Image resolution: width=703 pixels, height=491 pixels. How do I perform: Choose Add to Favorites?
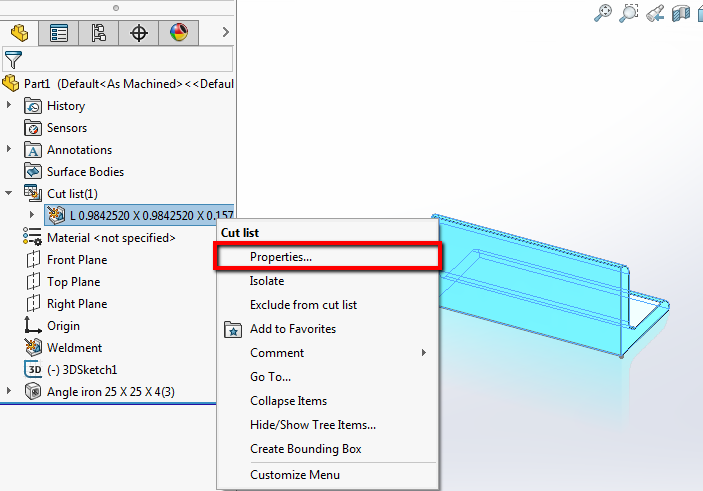click(x=328, y=329)
